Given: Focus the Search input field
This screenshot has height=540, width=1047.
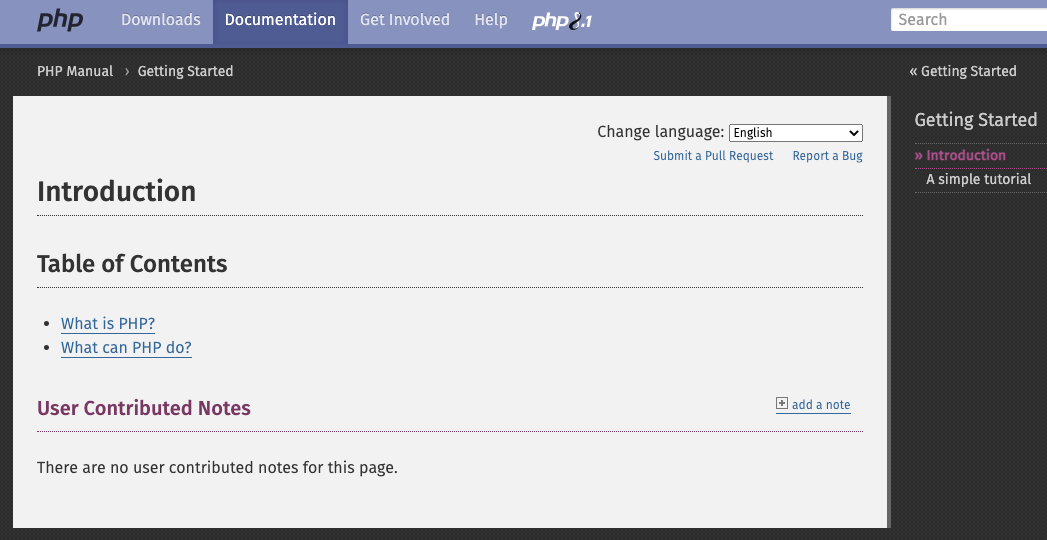Looking at the screenshot, I should (969, 20).
